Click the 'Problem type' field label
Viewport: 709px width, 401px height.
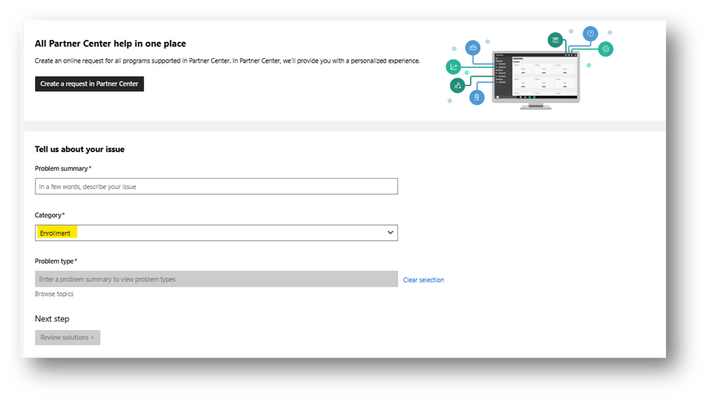[56, 261]
